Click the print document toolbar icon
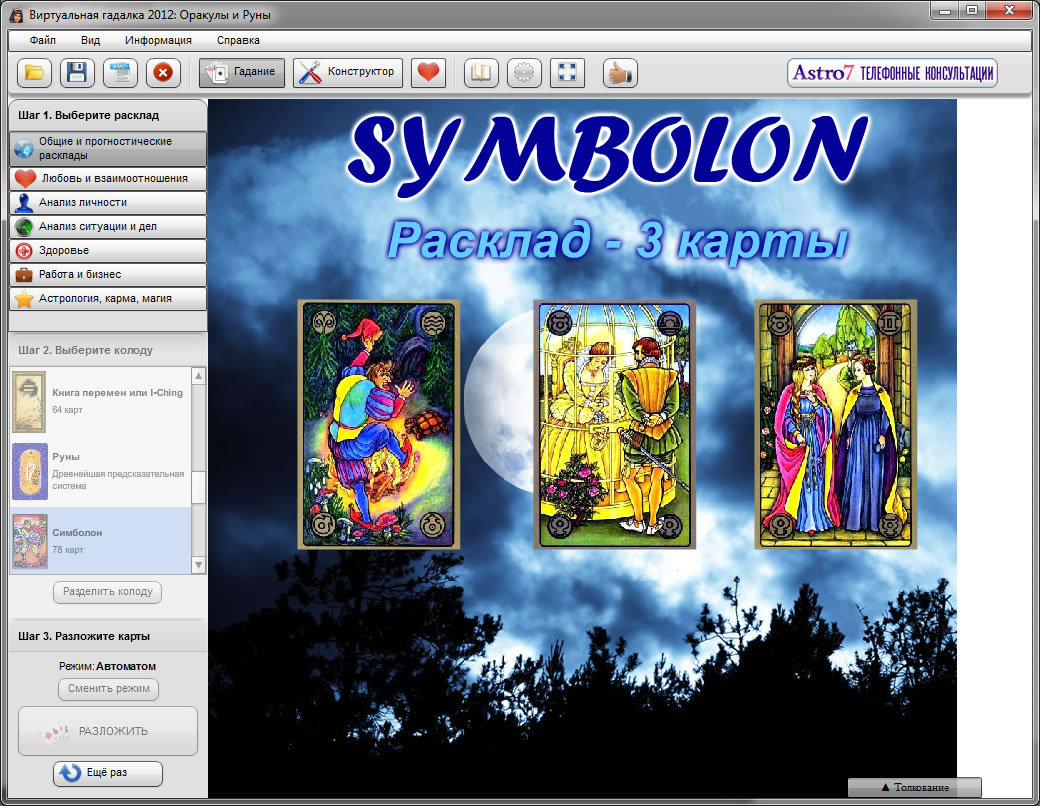 [120, 72]
